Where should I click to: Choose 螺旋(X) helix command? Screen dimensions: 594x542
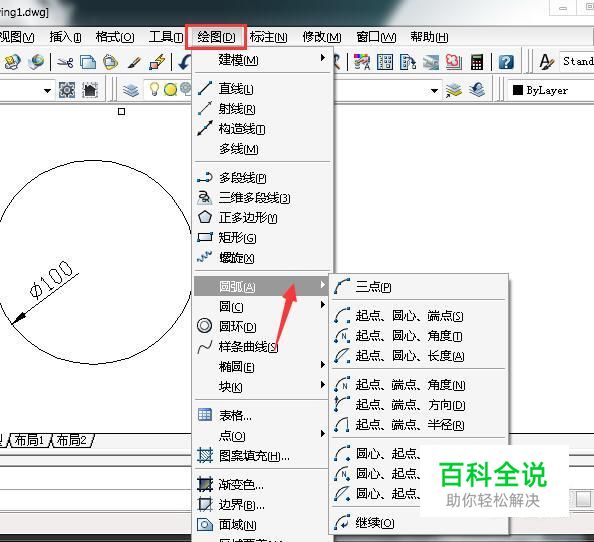262,258
